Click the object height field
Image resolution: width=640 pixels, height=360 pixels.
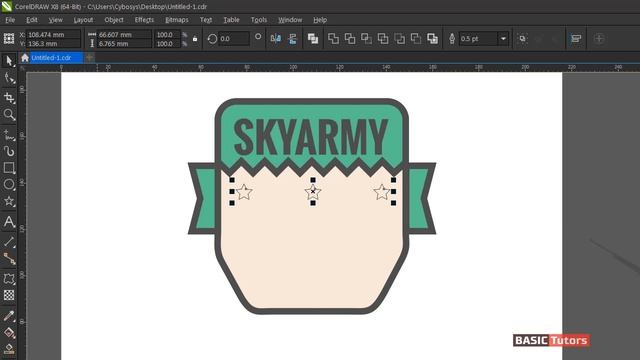click(124, 43)
